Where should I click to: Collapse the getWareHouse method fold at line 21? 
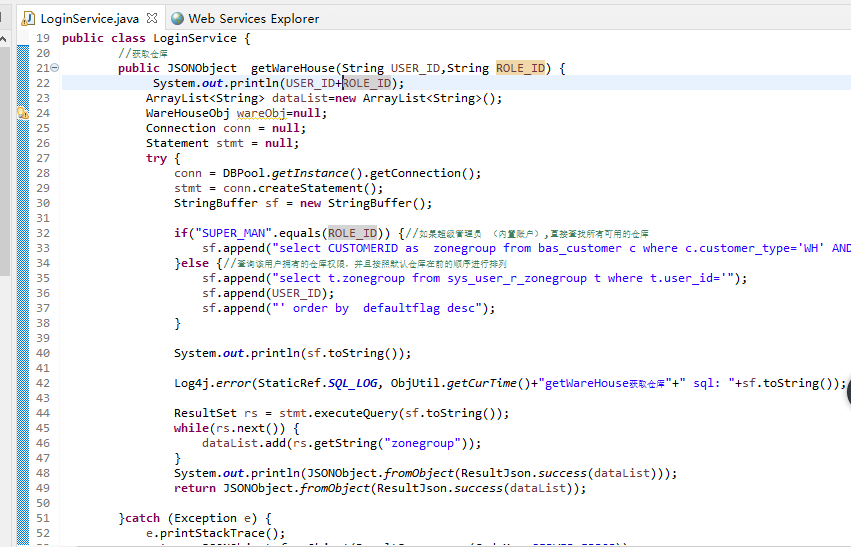55,68
